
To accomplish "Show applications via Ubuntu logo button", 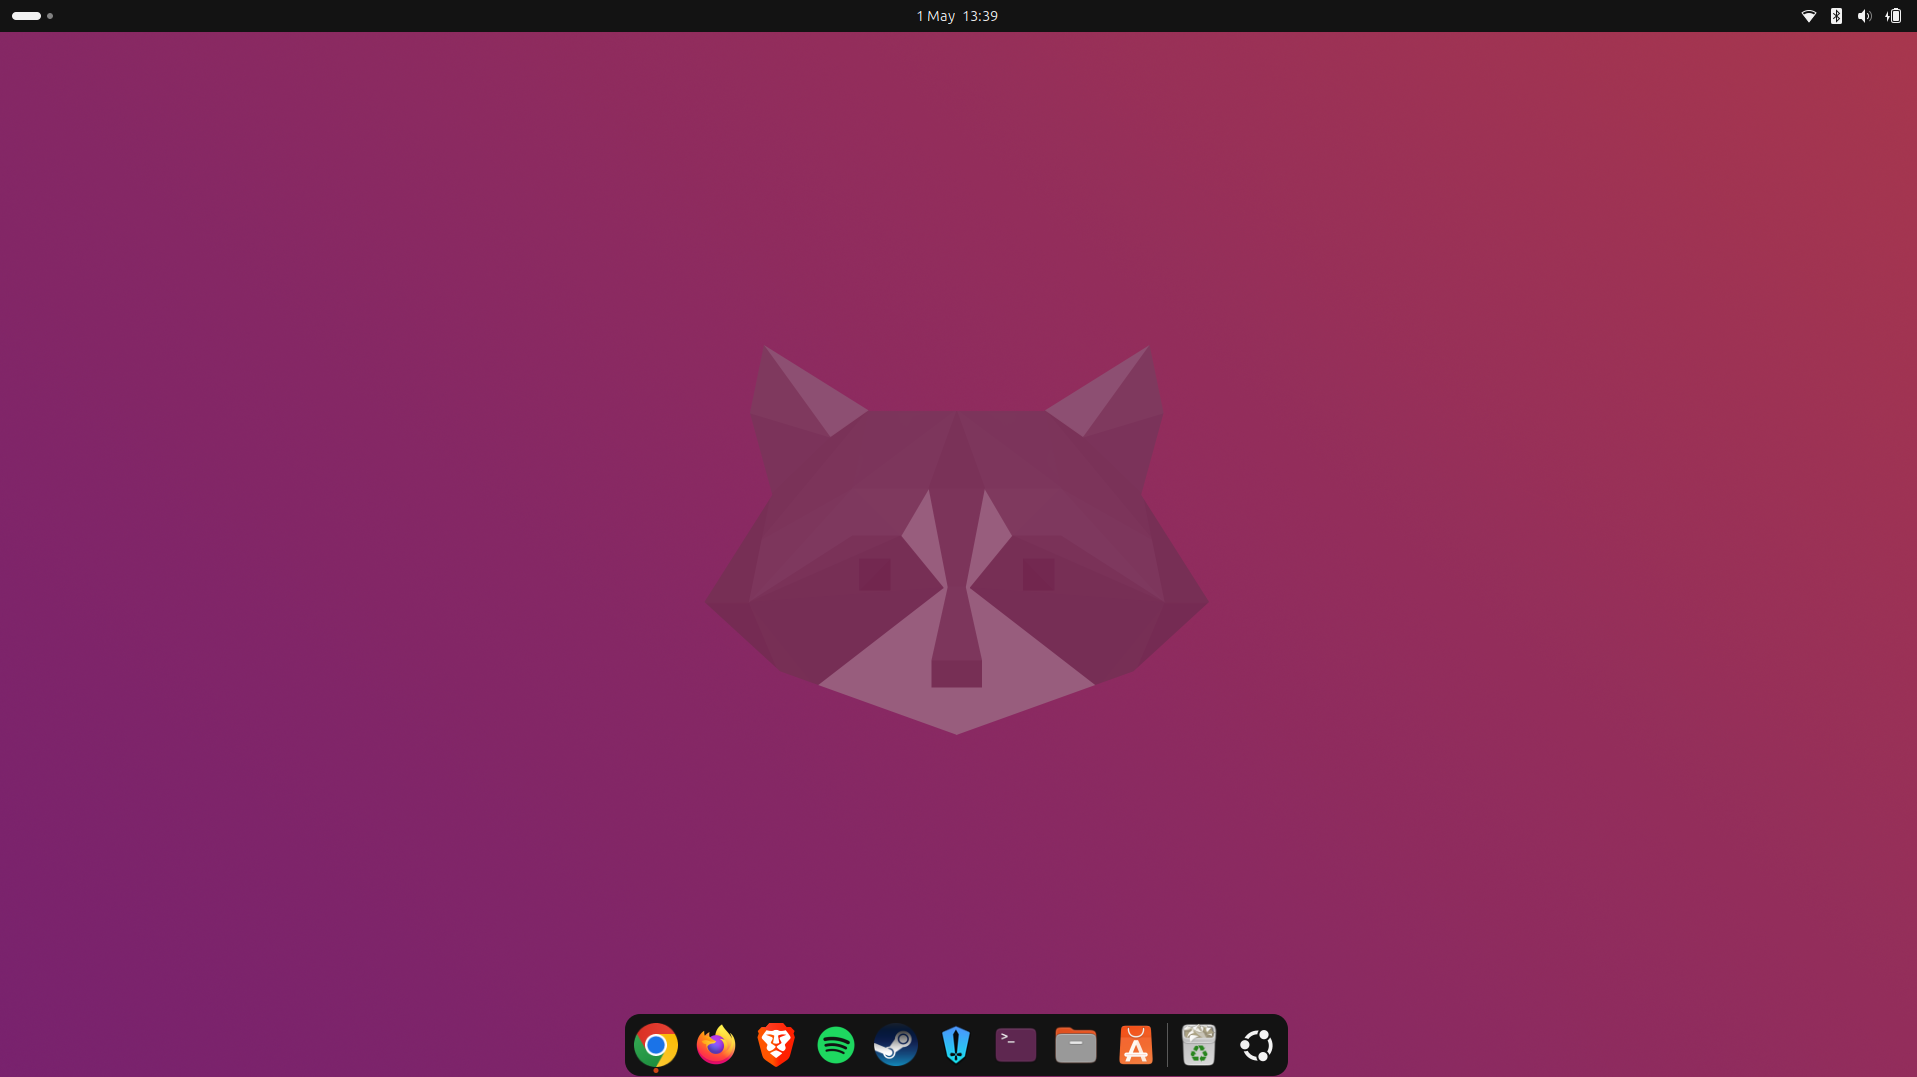I will (1257, 1045).
